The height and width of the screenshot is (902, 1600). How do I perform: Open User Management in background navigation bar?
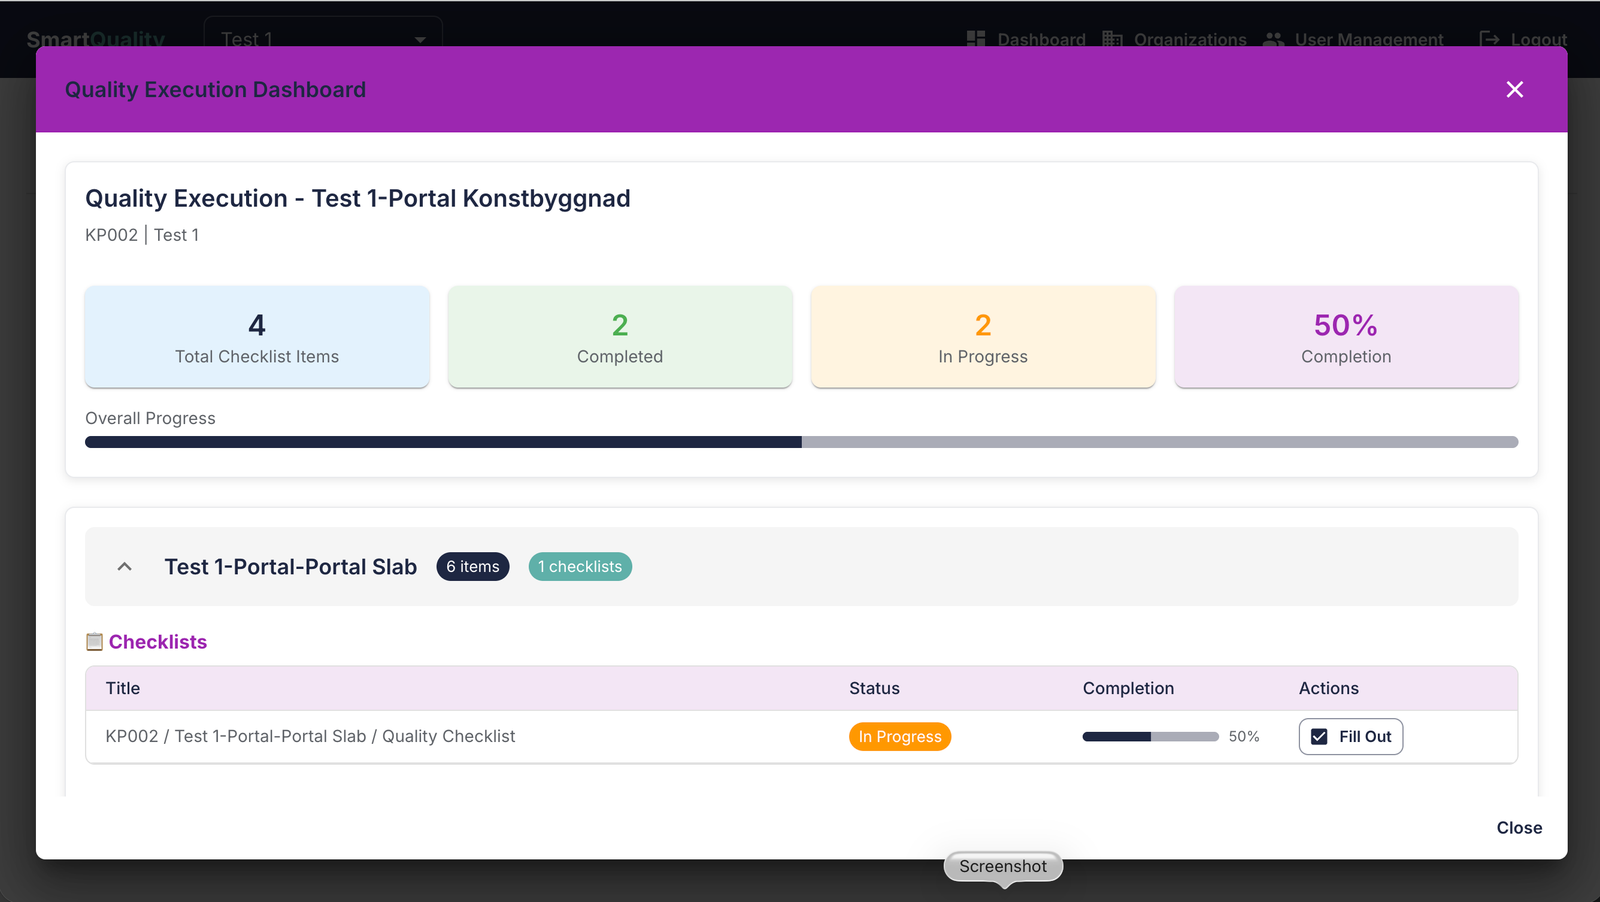[1354, 39]
